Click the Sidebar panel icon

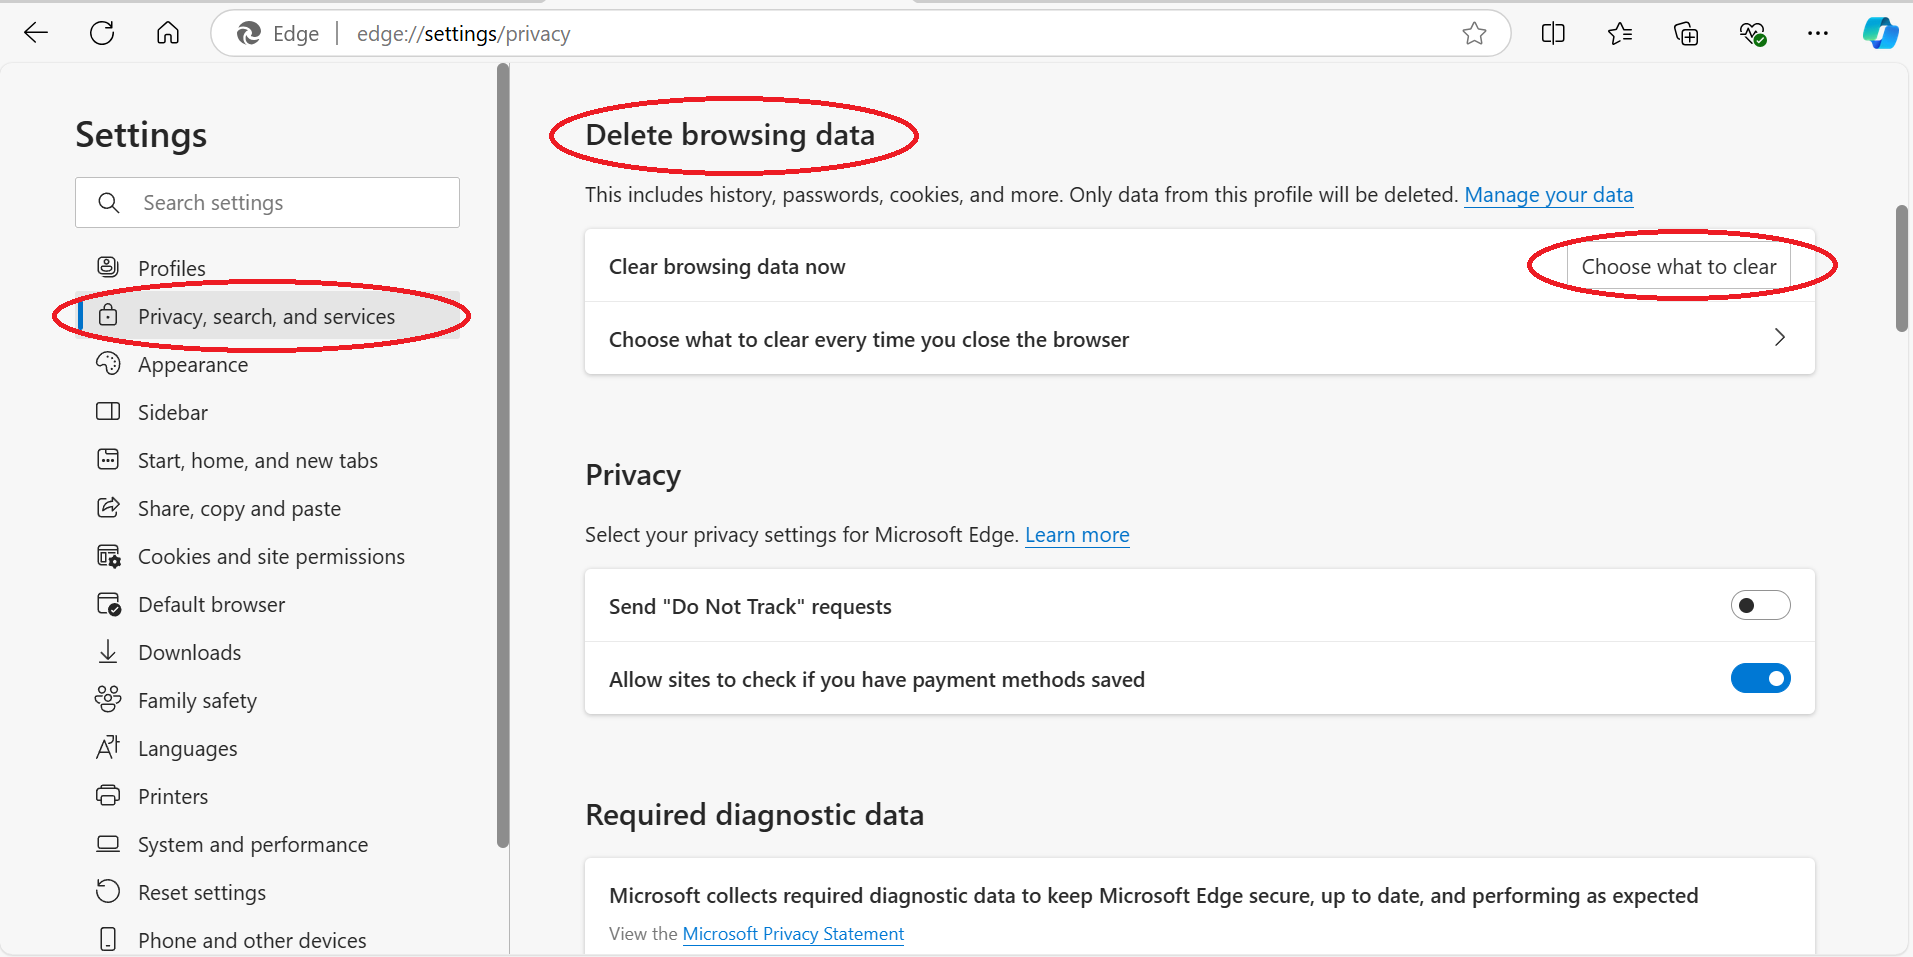tap(108, 411)
